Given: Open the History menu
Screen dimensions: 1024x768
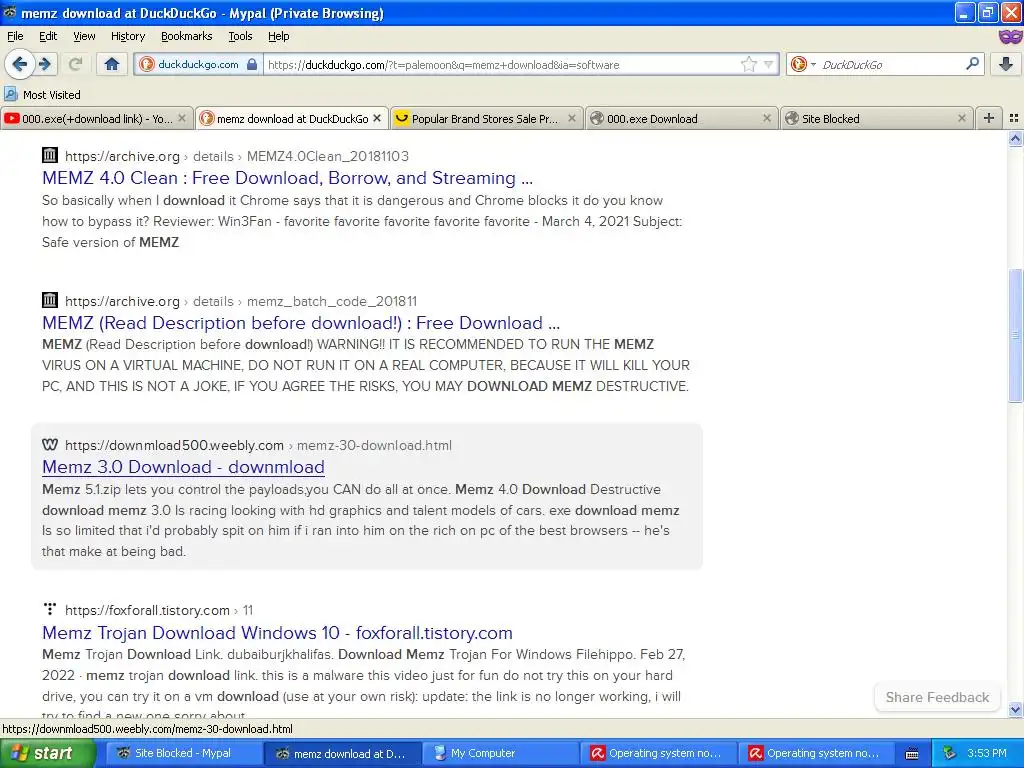Looking at the screenshot, I should click(x=127, y=36).
